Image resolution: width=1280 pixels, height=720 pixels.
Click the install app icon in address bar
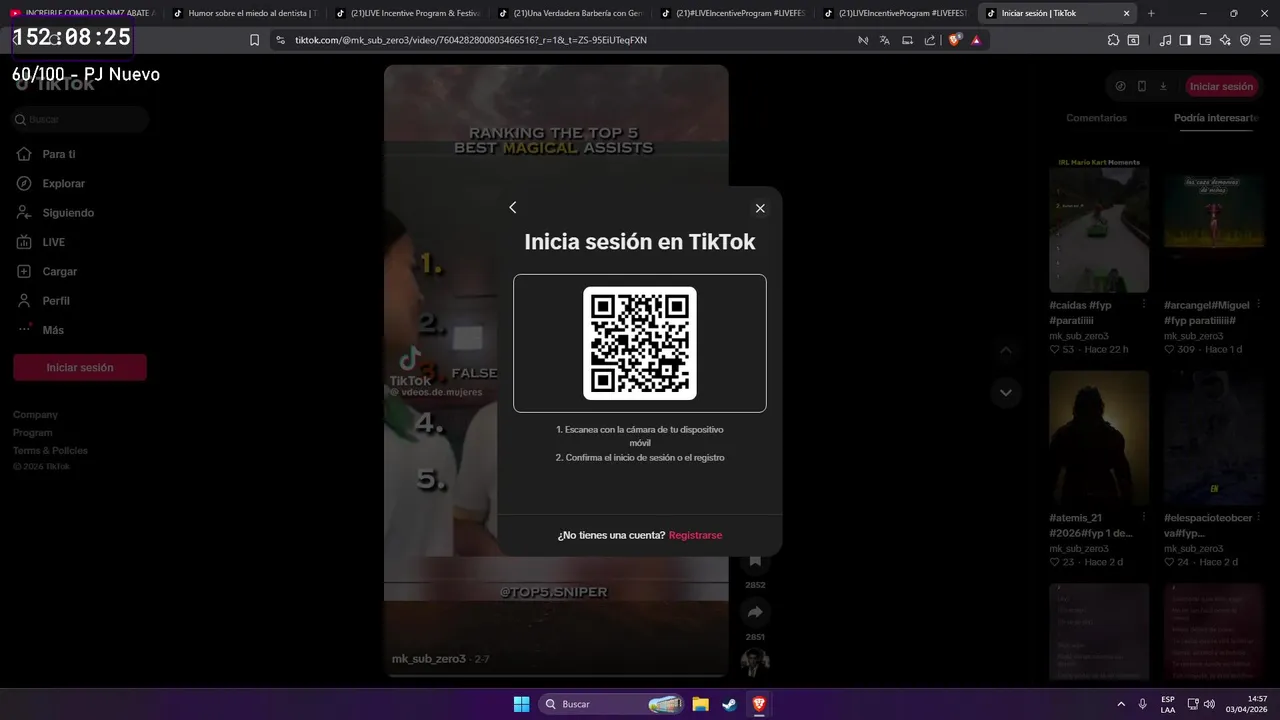pyautogui.click(x=908, y=40)
